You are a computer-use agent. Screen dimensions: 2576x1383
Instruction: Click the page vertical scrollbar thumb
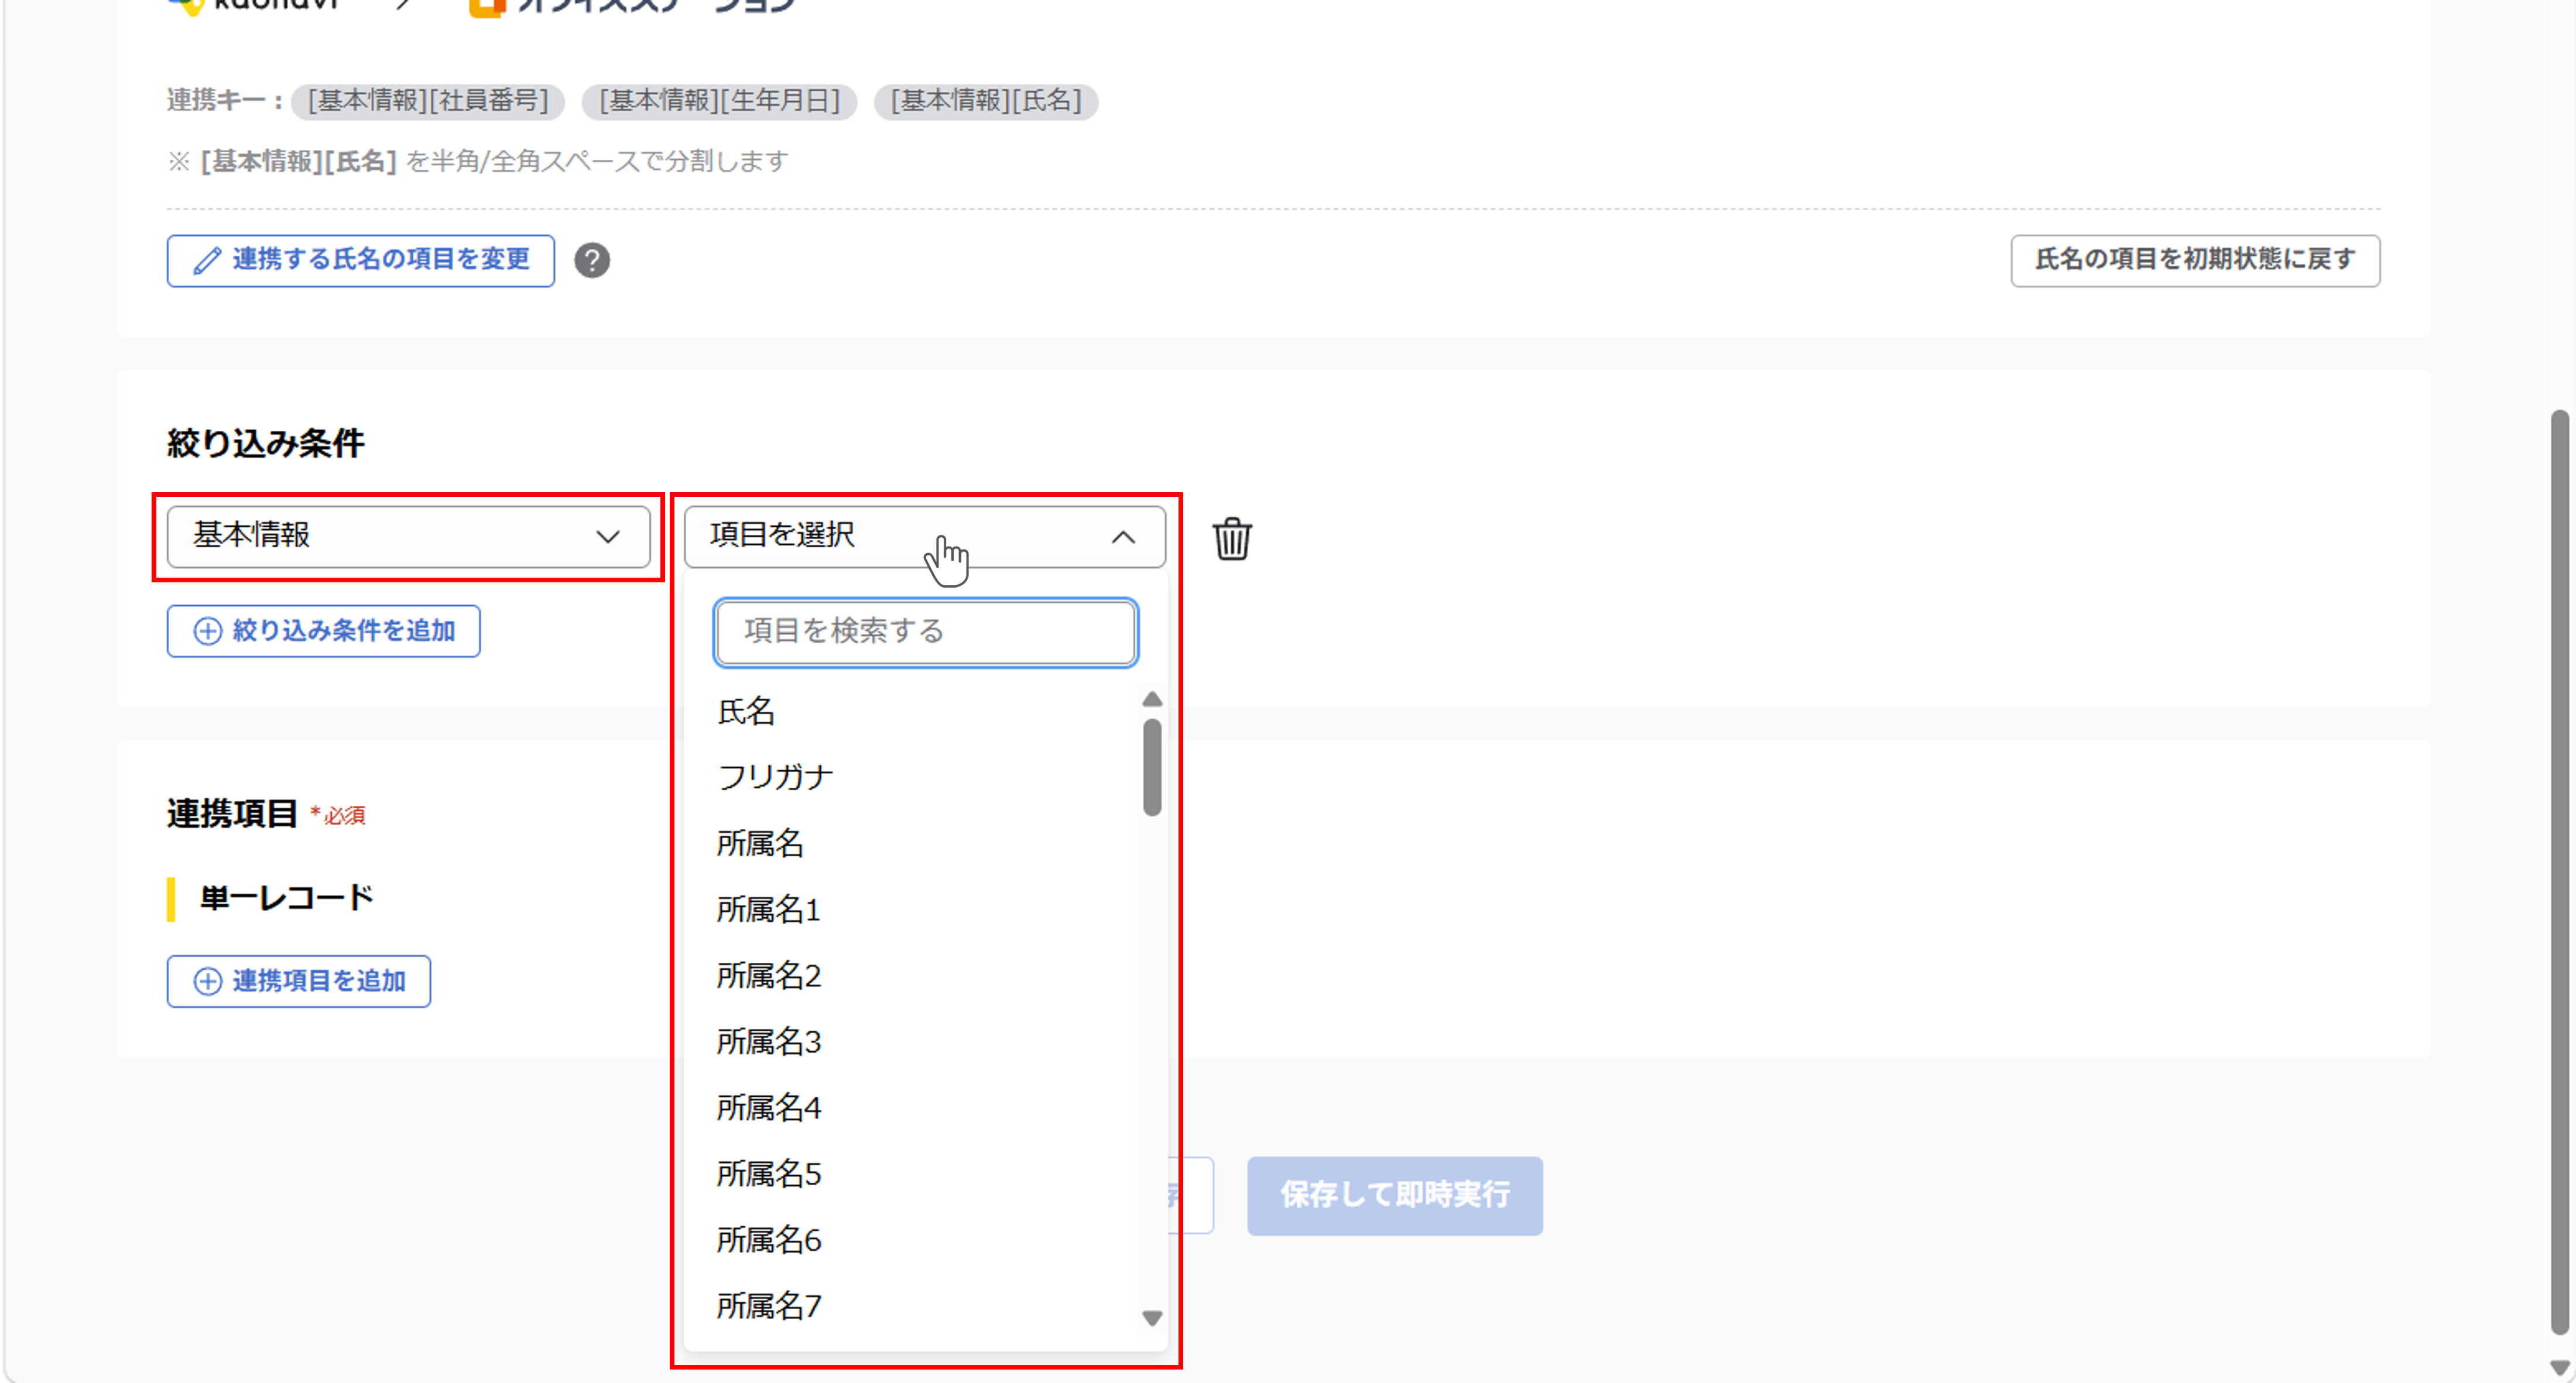pos(2560,870)
